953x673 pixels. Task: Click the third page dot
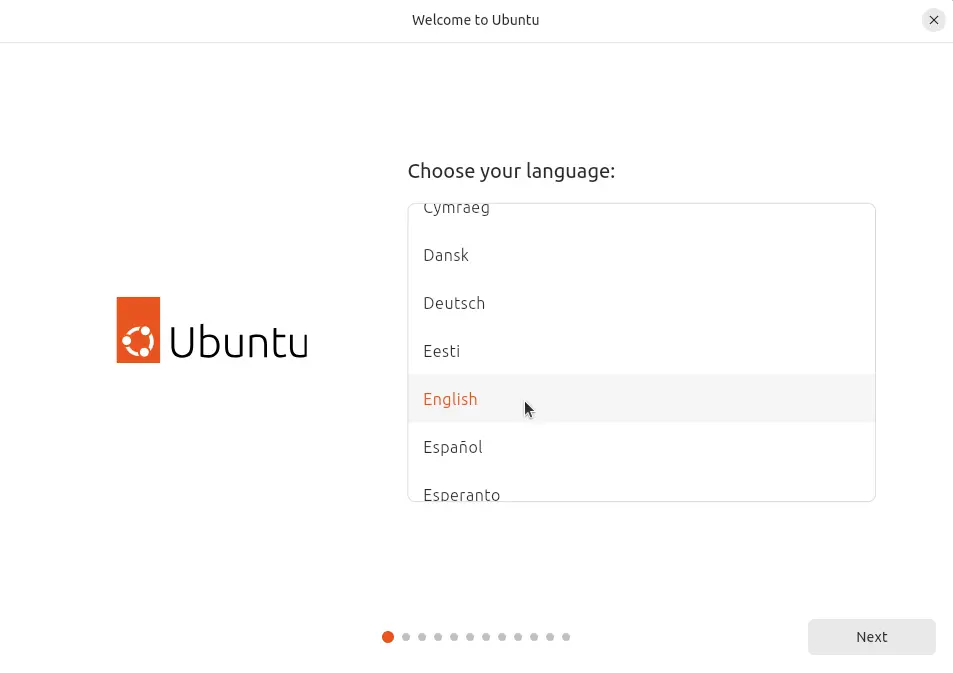pos(421,636)
